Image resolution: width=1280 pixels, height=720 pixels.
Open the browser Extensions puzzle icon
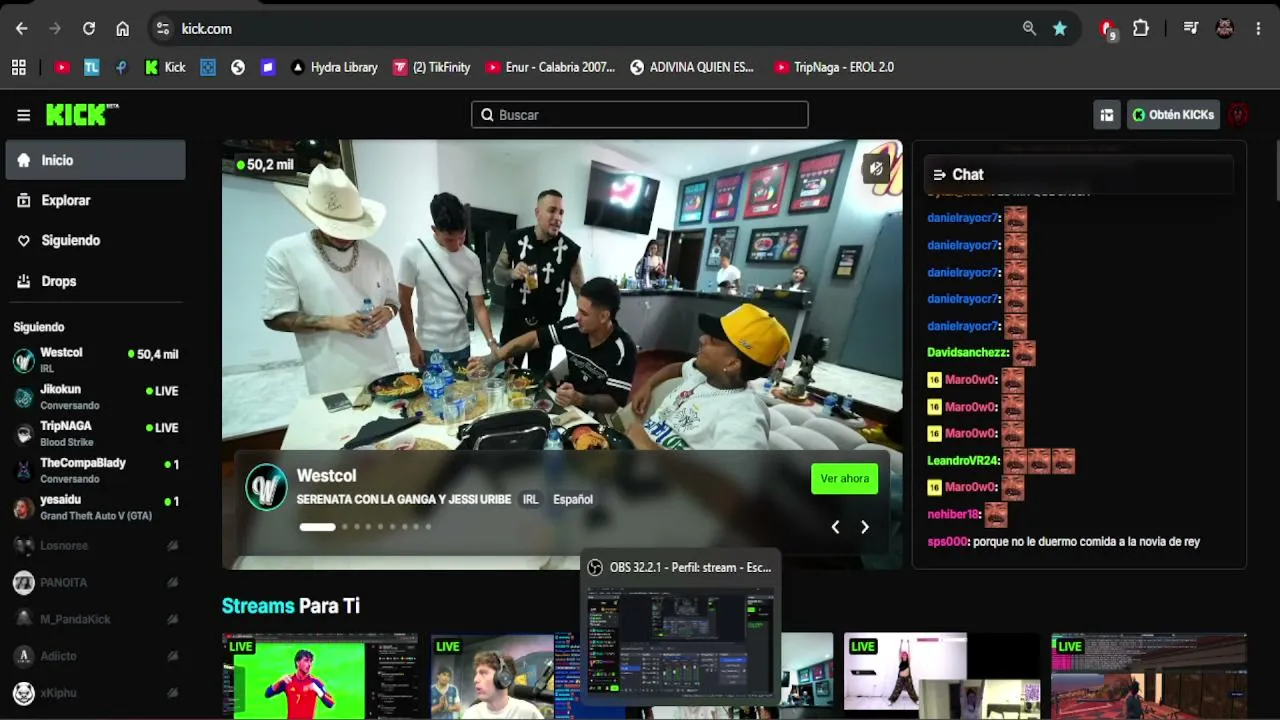click(1141, 29)
